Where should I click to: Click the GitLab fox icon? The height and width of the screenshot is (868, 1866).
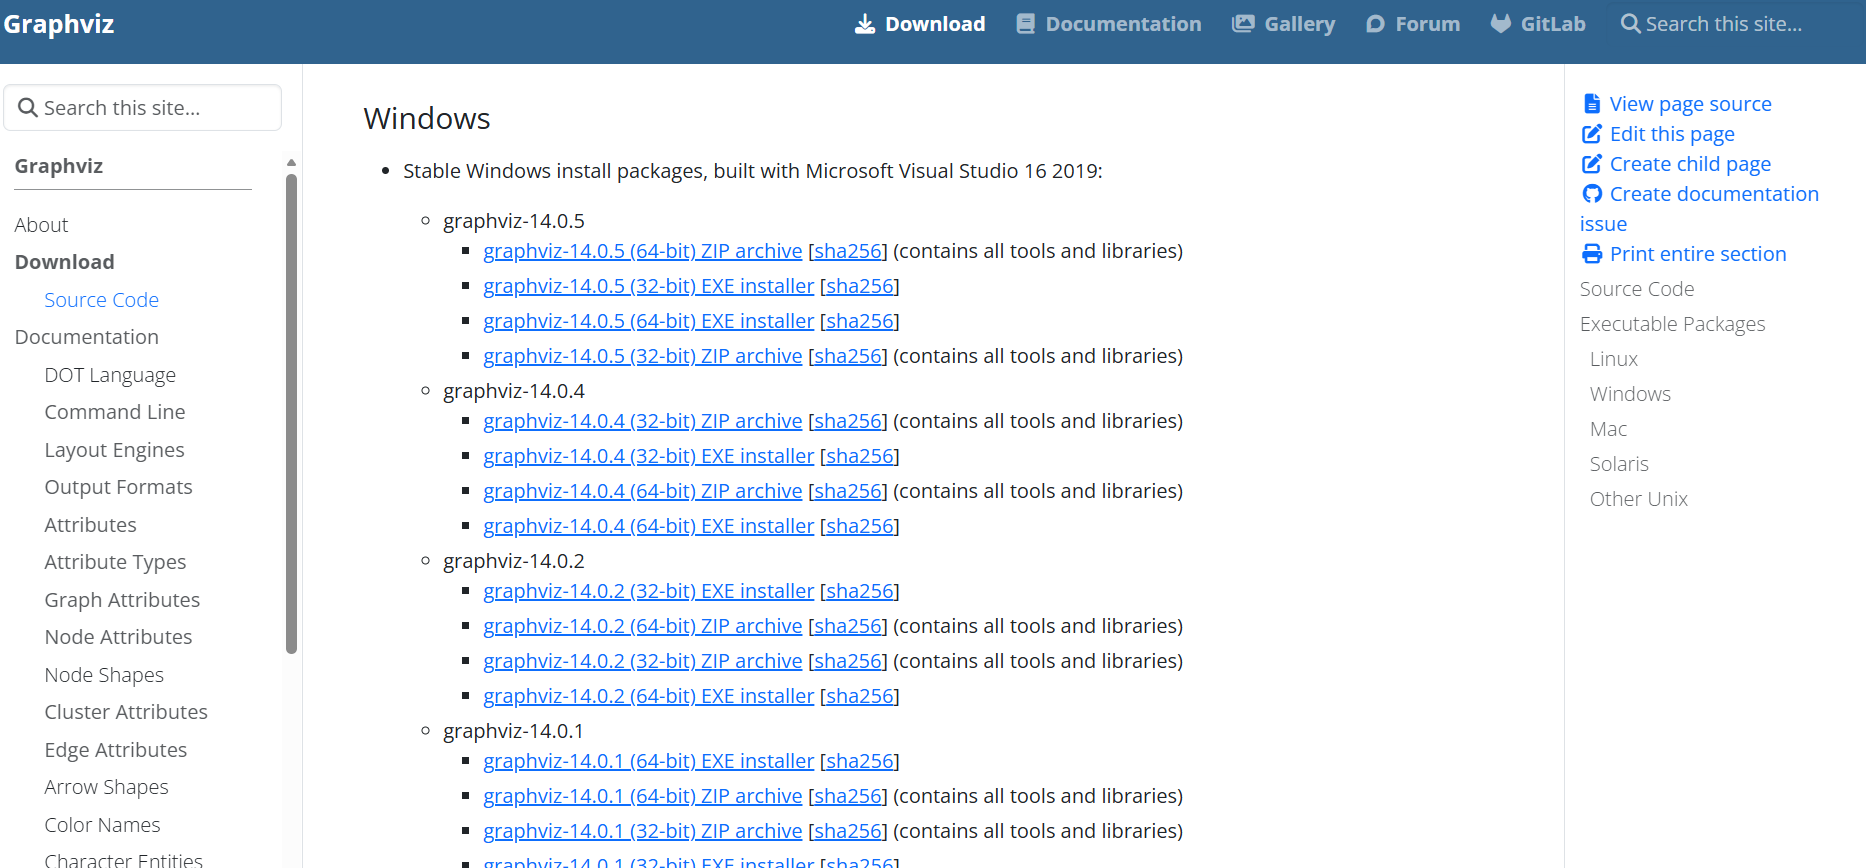(x=1500, y=24)
